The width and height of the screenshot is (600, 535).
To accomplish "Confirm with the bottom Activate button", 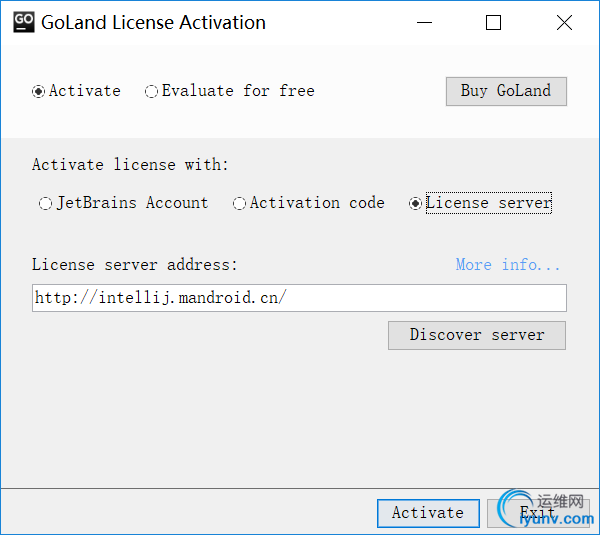I will 428,513.
